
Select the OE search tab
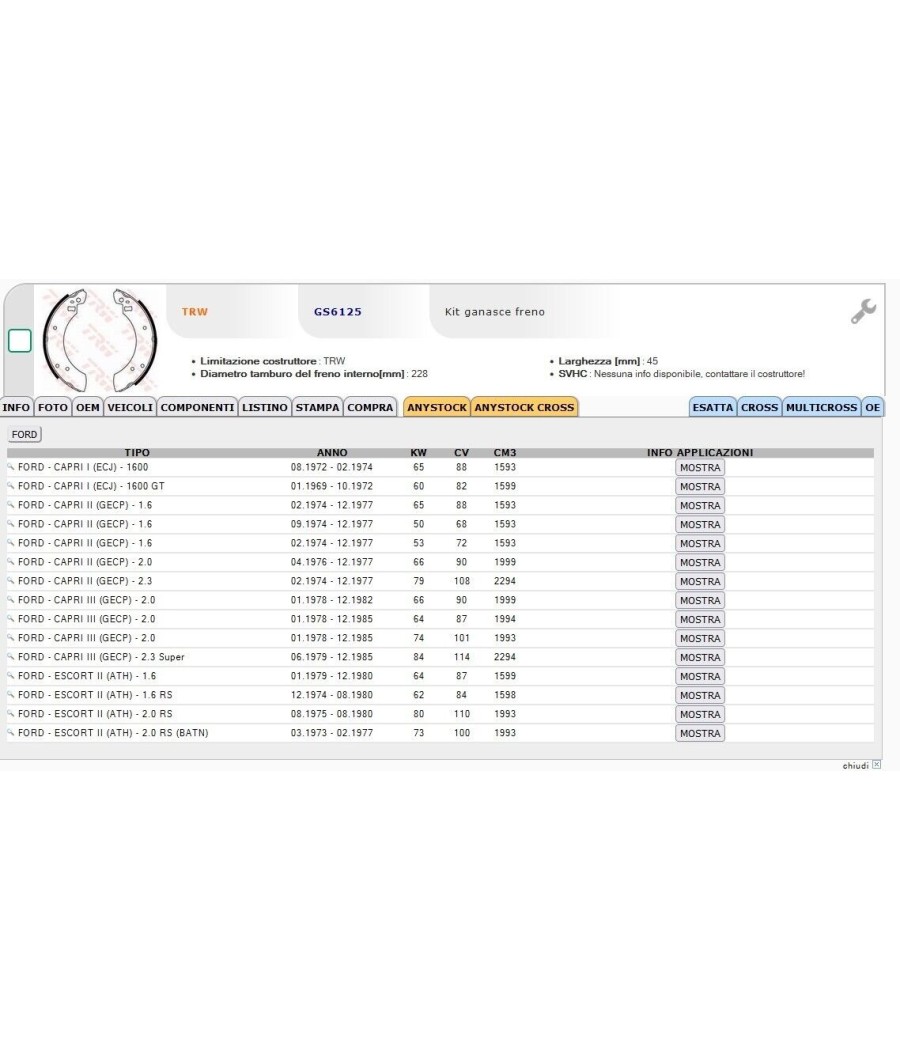point(873,407)
